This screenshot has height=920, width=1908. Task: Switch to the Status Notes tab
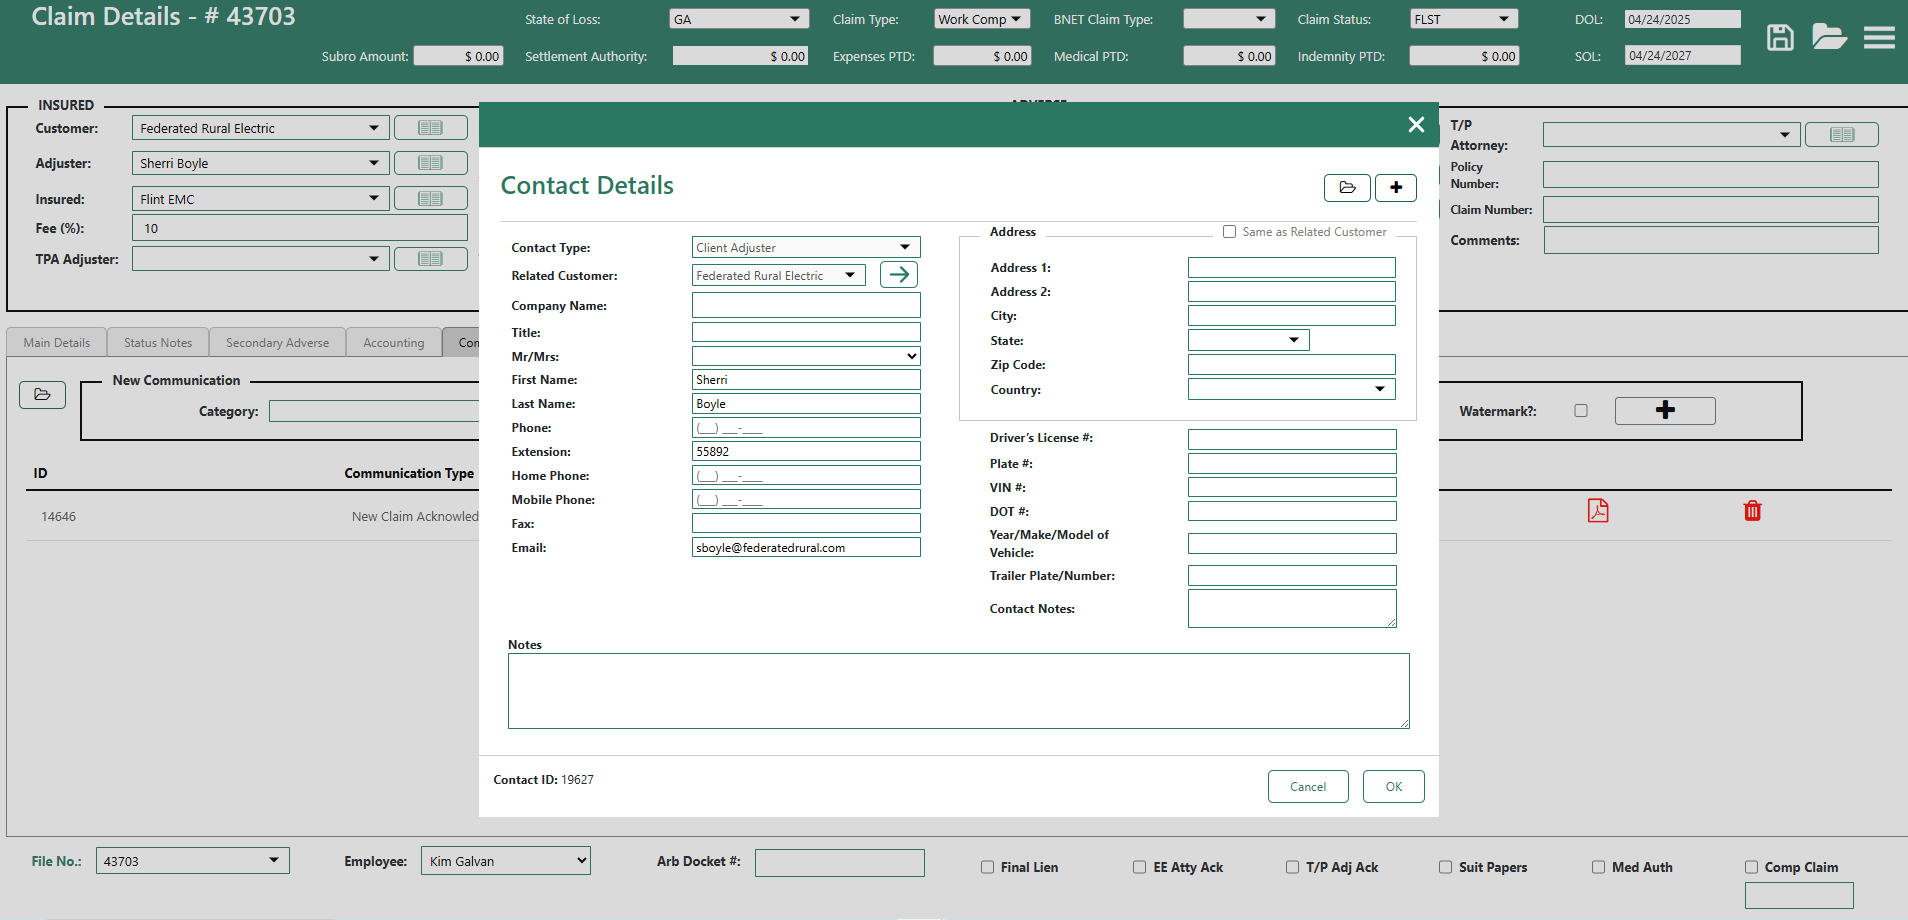[x=158, y=343]
